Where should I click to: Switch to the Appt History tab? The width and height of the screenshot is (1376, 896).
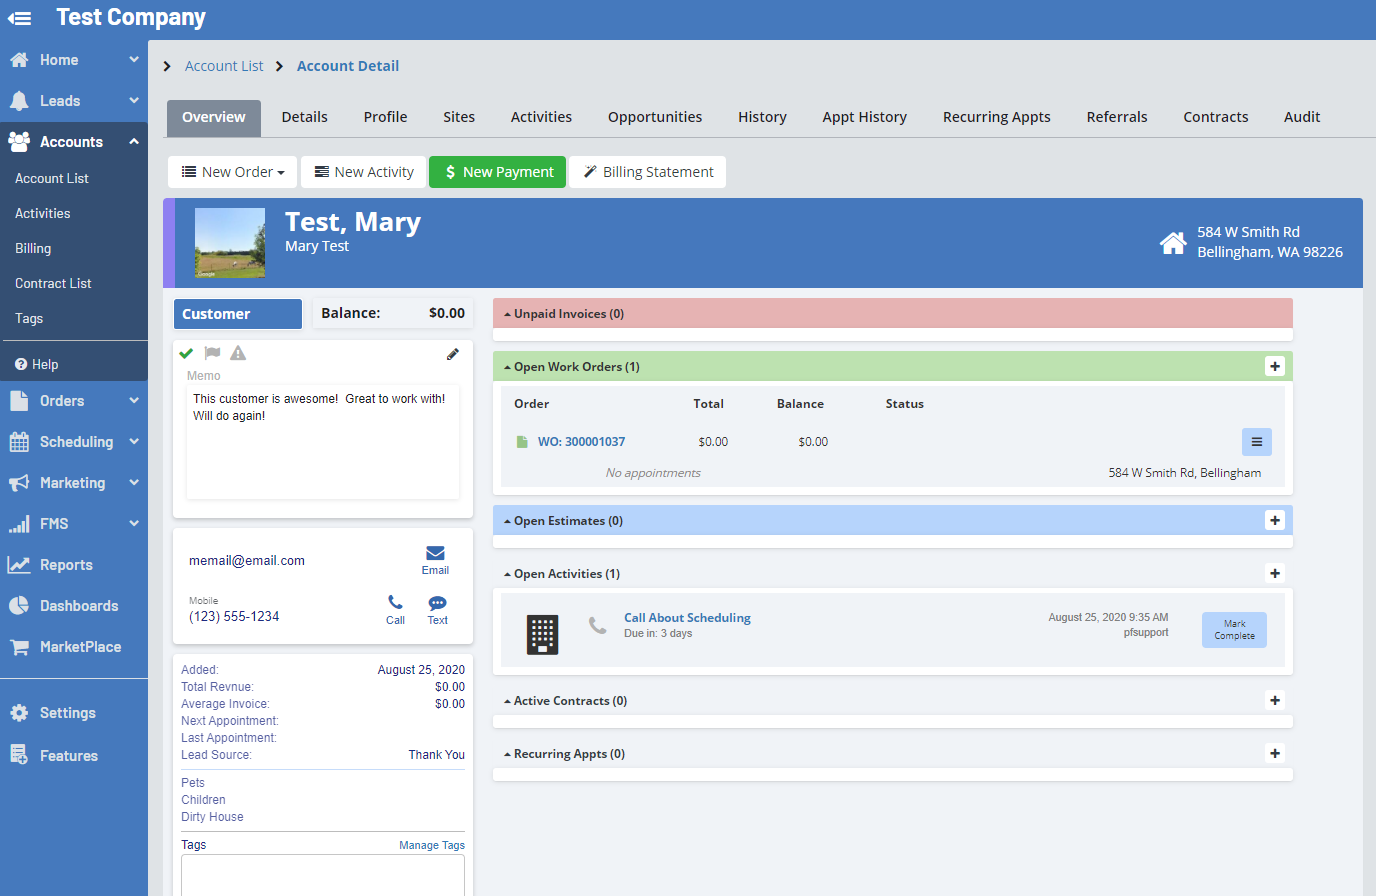864,117
